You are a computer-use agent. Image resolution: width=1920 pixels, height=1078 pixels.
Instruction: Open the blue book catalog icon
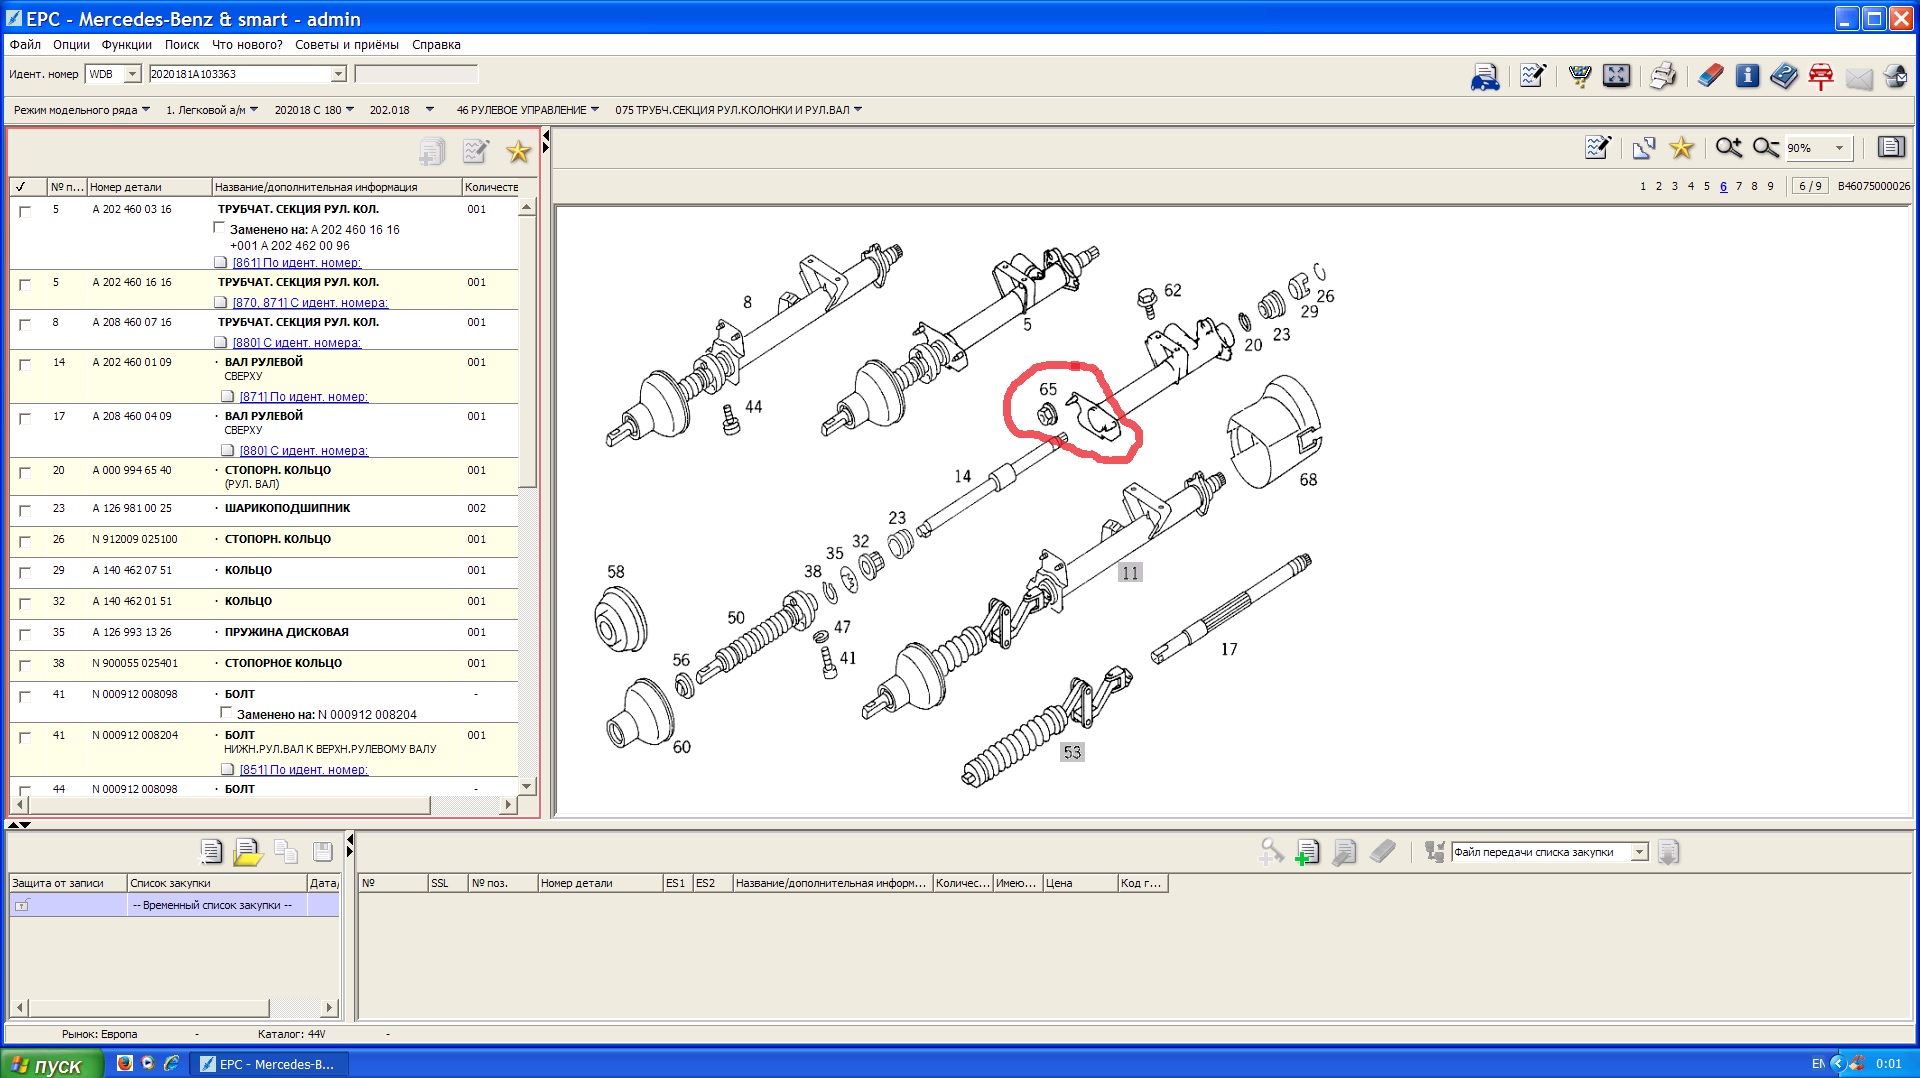click(x=1784, y=76)
